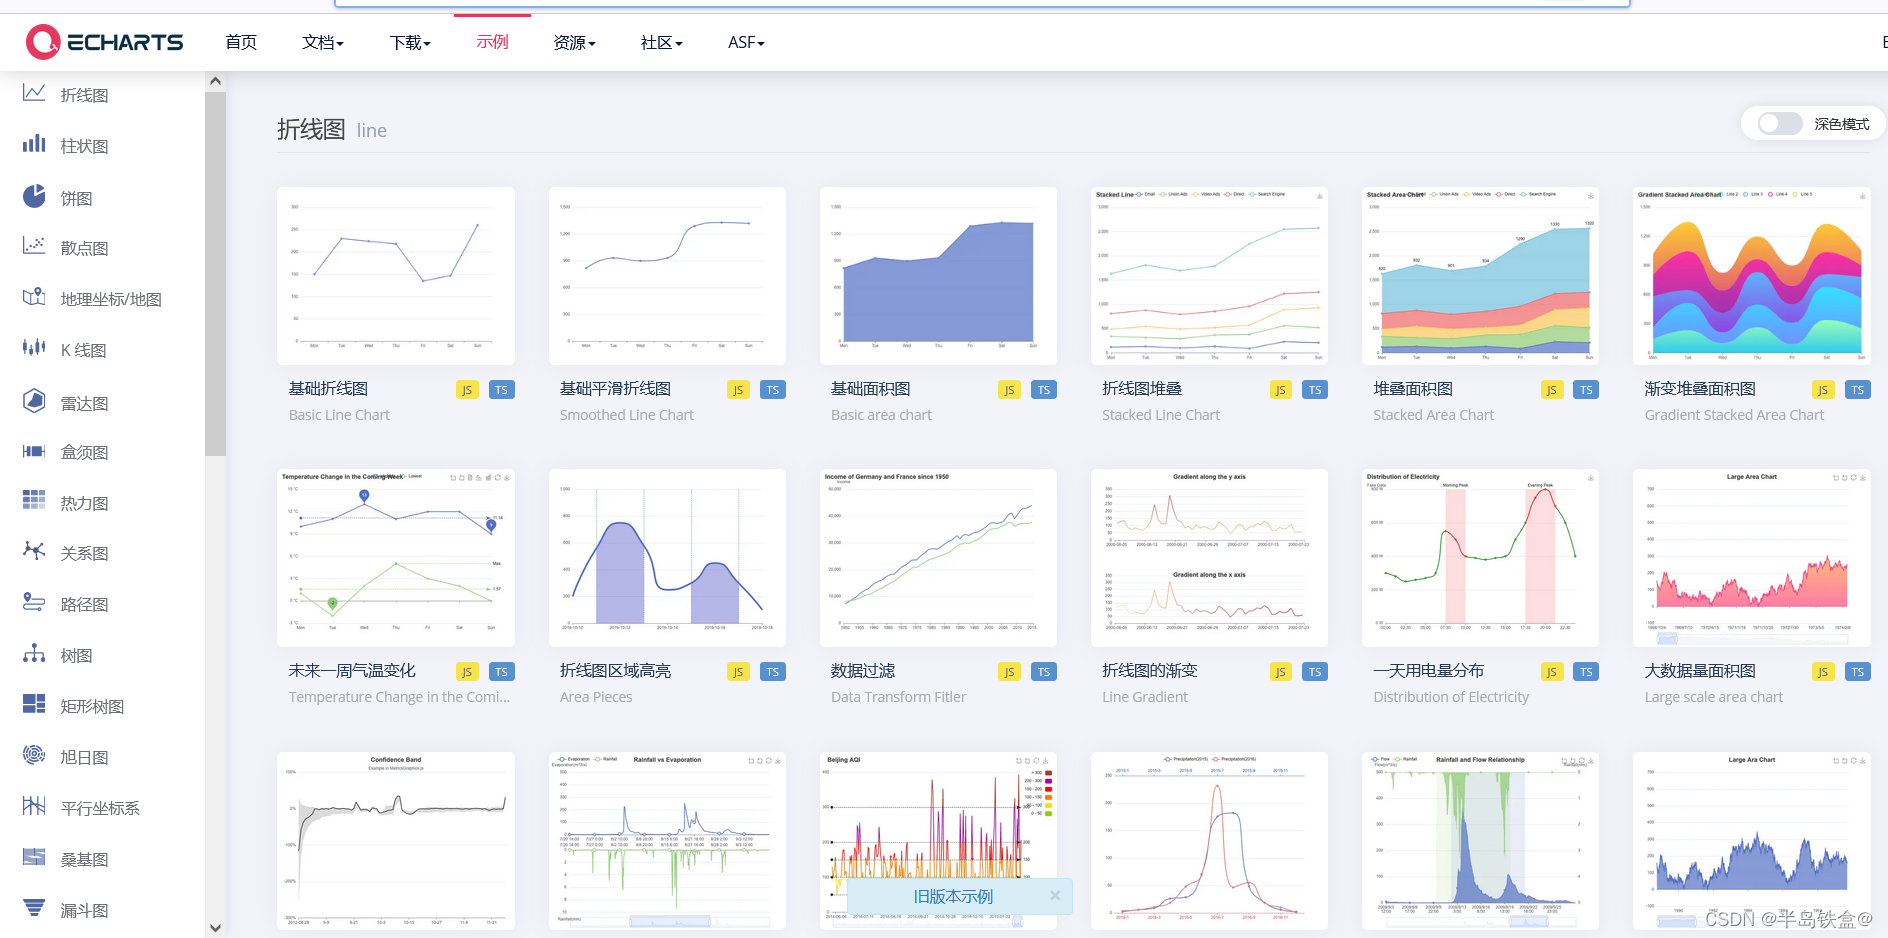Click the sidebar scrollbar up arrow

coord(215,81)
